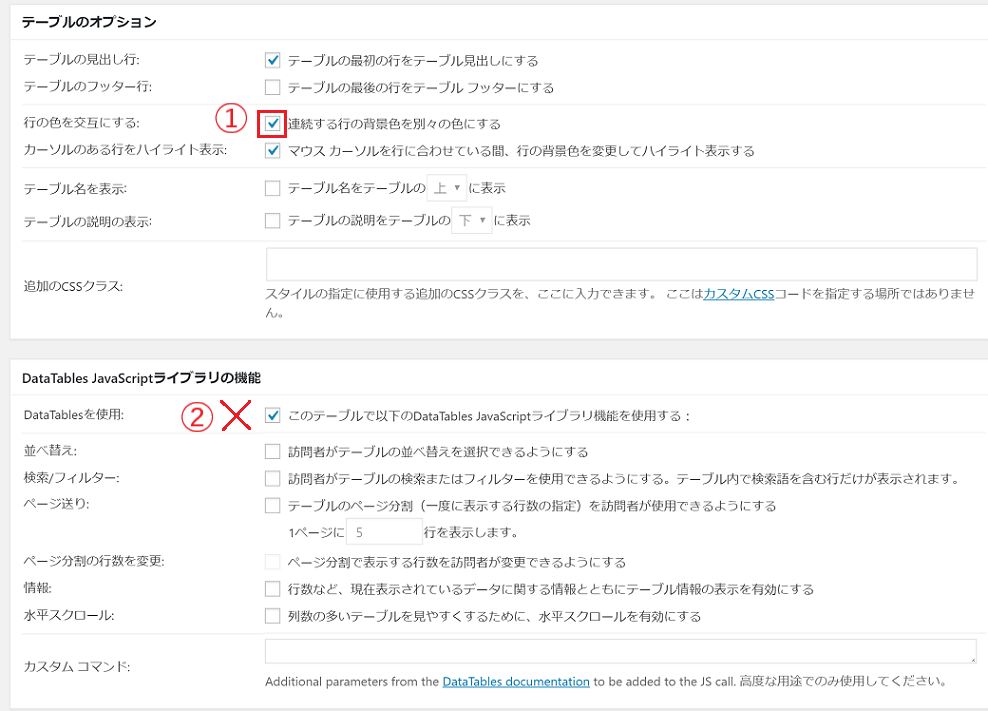The height and width of the screenshot is (711, 988).
Task: Enable table info checkbox (情報)
Action: click(272, 589)
